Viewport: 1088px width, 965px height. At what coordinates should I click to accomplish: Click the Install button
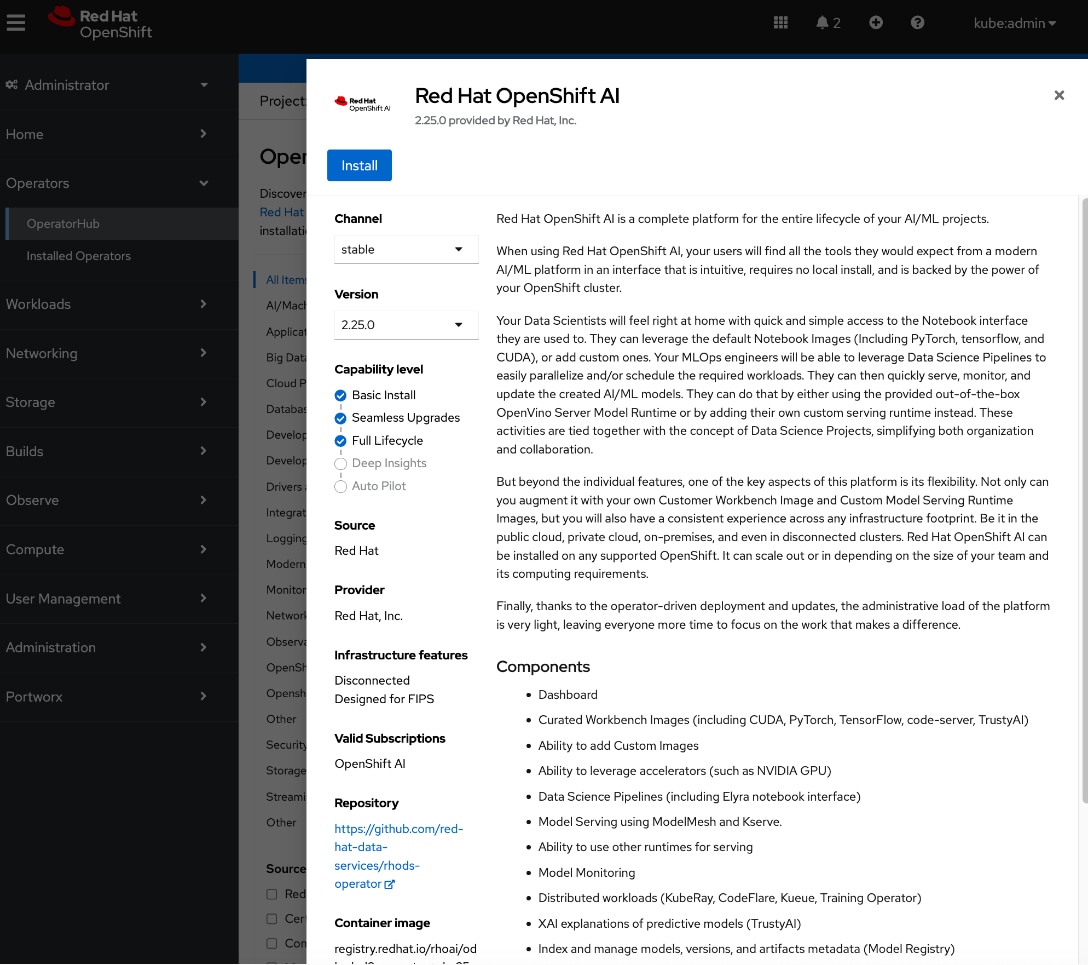pos(359,165)
